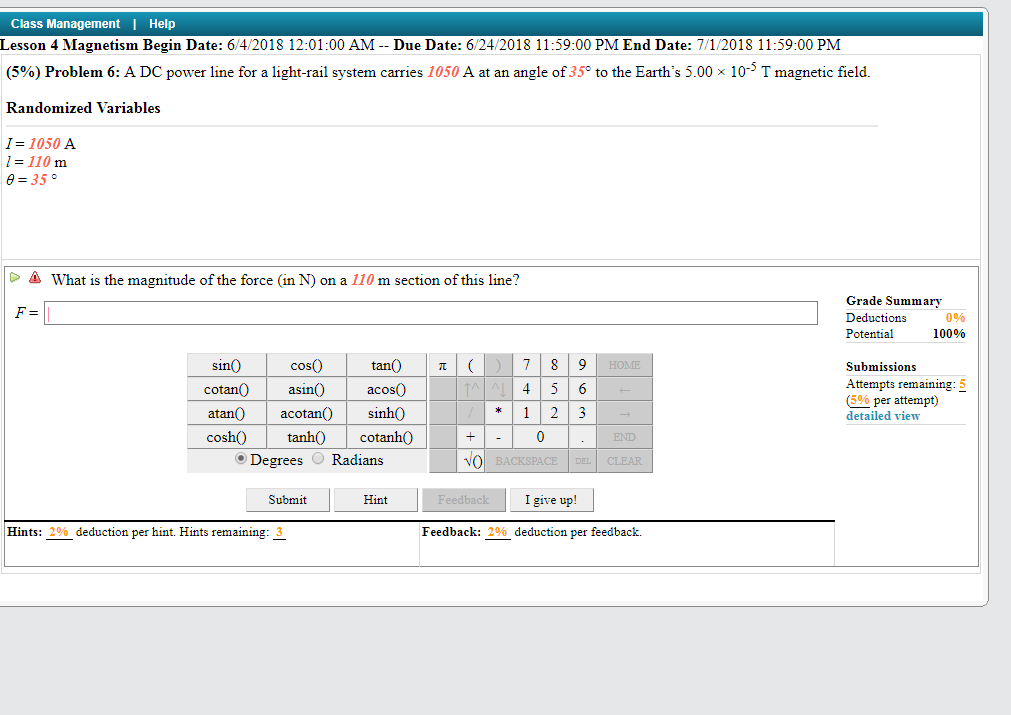The image size is (1011, 715).
Task: Click inside the F= answer field
Action: pos(430,312)
